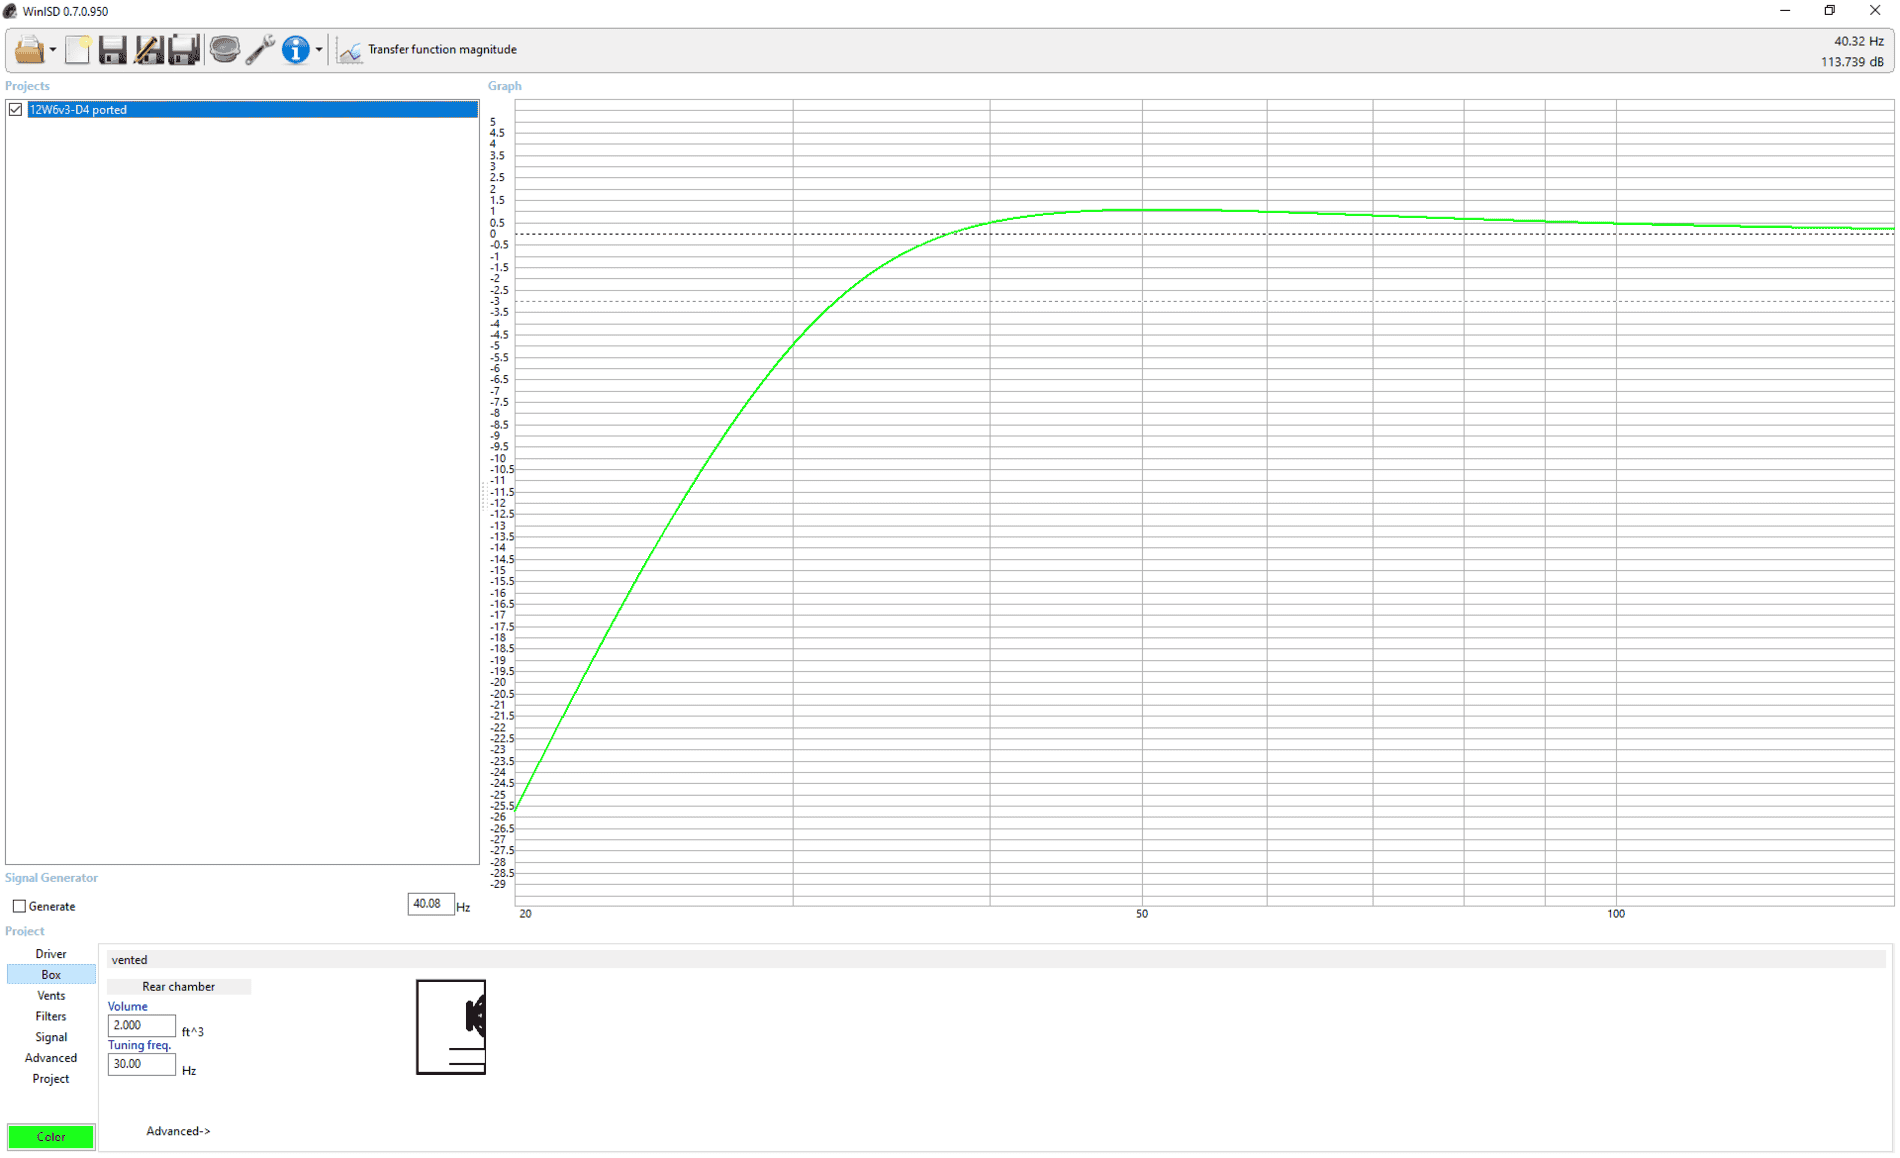This screenshot has height=1158, width=1900.
Task: Click the Advanced-> link
Action: coord(178,1132)
